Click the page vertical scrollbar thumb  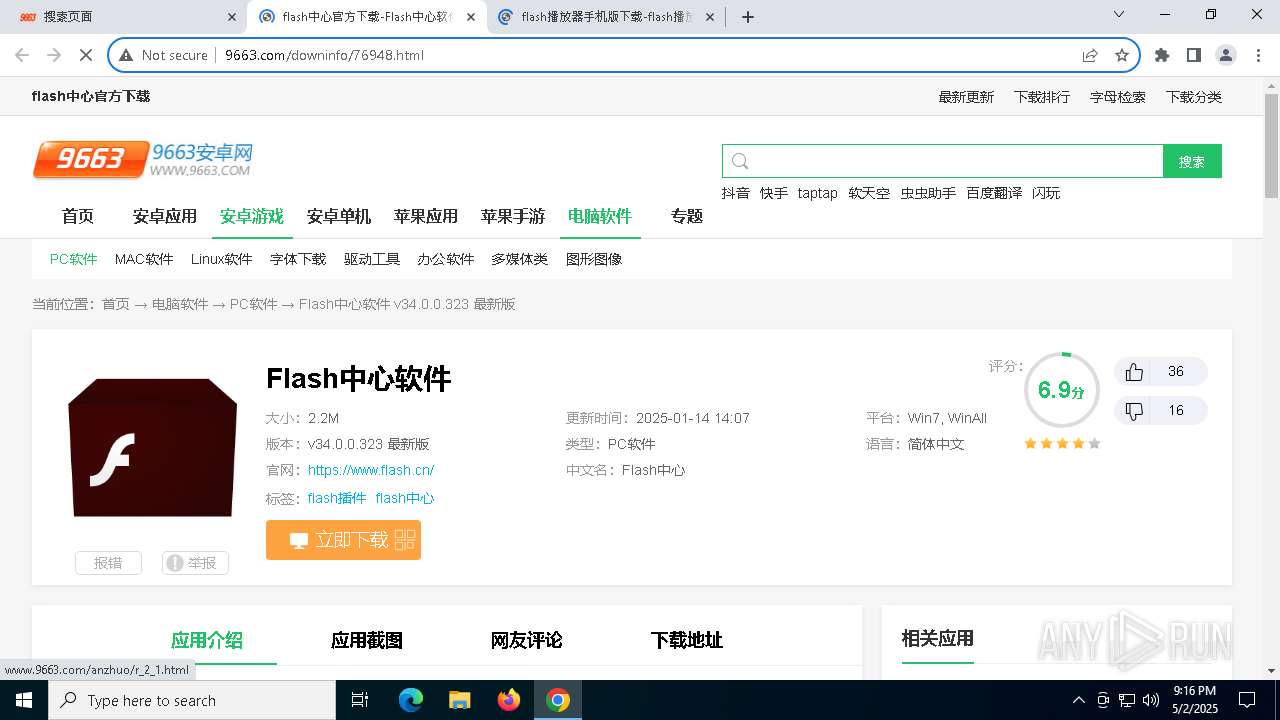[x=1271, y=146]
